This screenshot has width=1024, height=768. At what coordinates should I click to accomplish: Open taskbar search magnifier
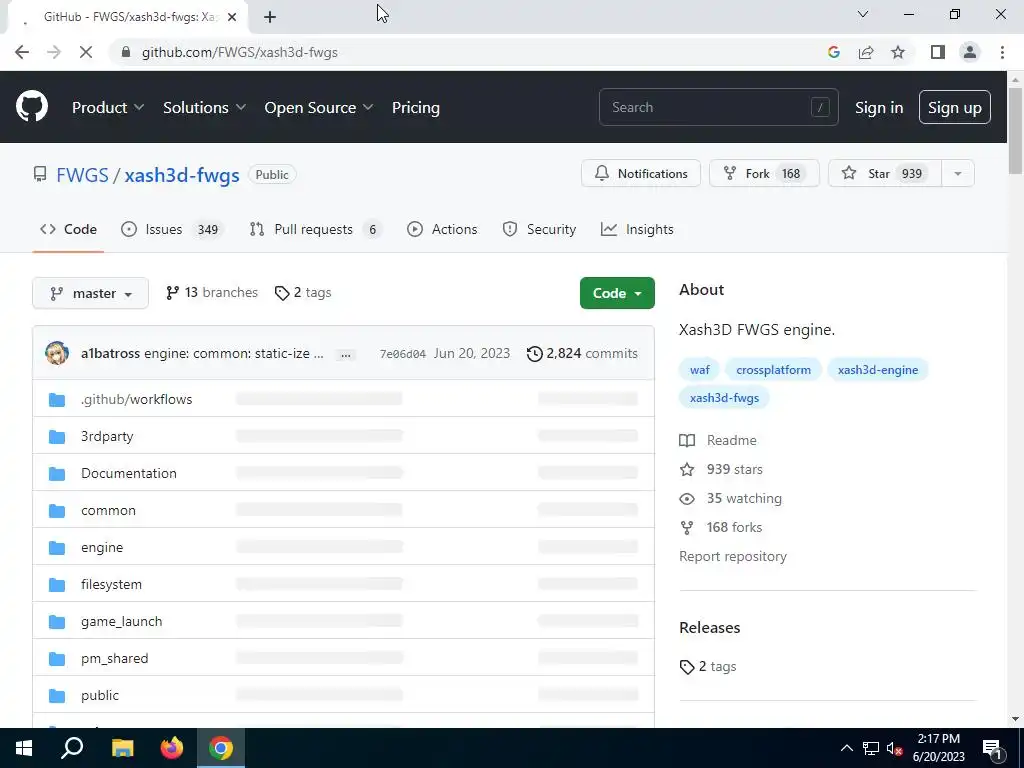point(72,748)
